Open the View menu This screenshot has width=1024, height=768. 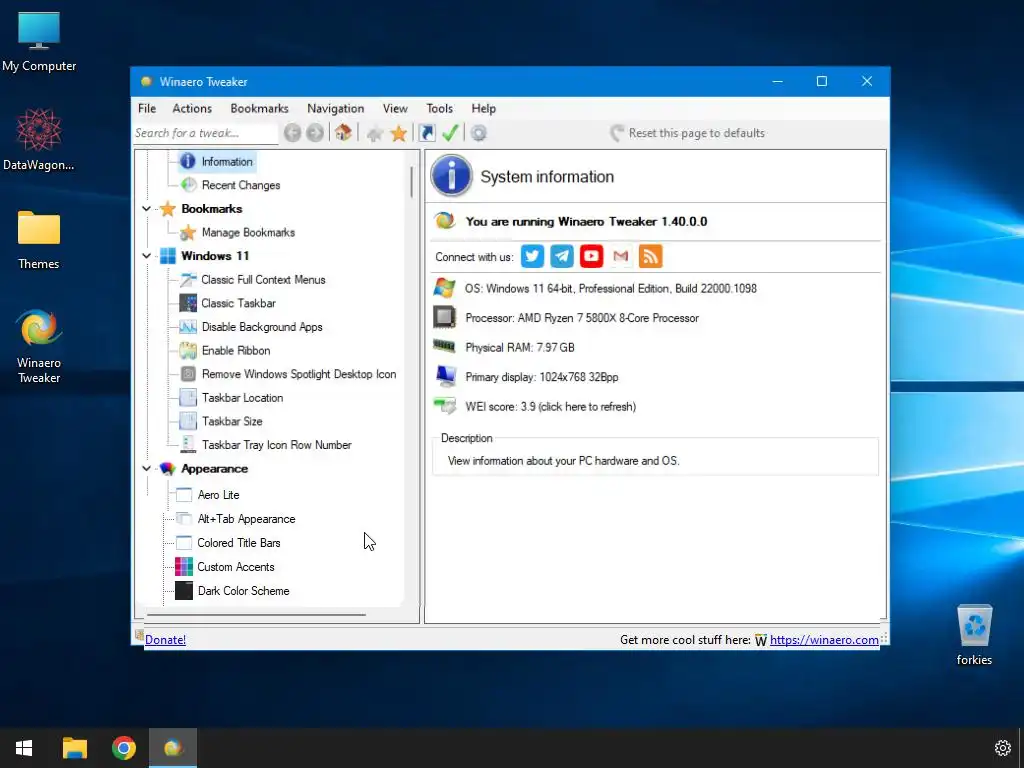click(x=395, y=108)
